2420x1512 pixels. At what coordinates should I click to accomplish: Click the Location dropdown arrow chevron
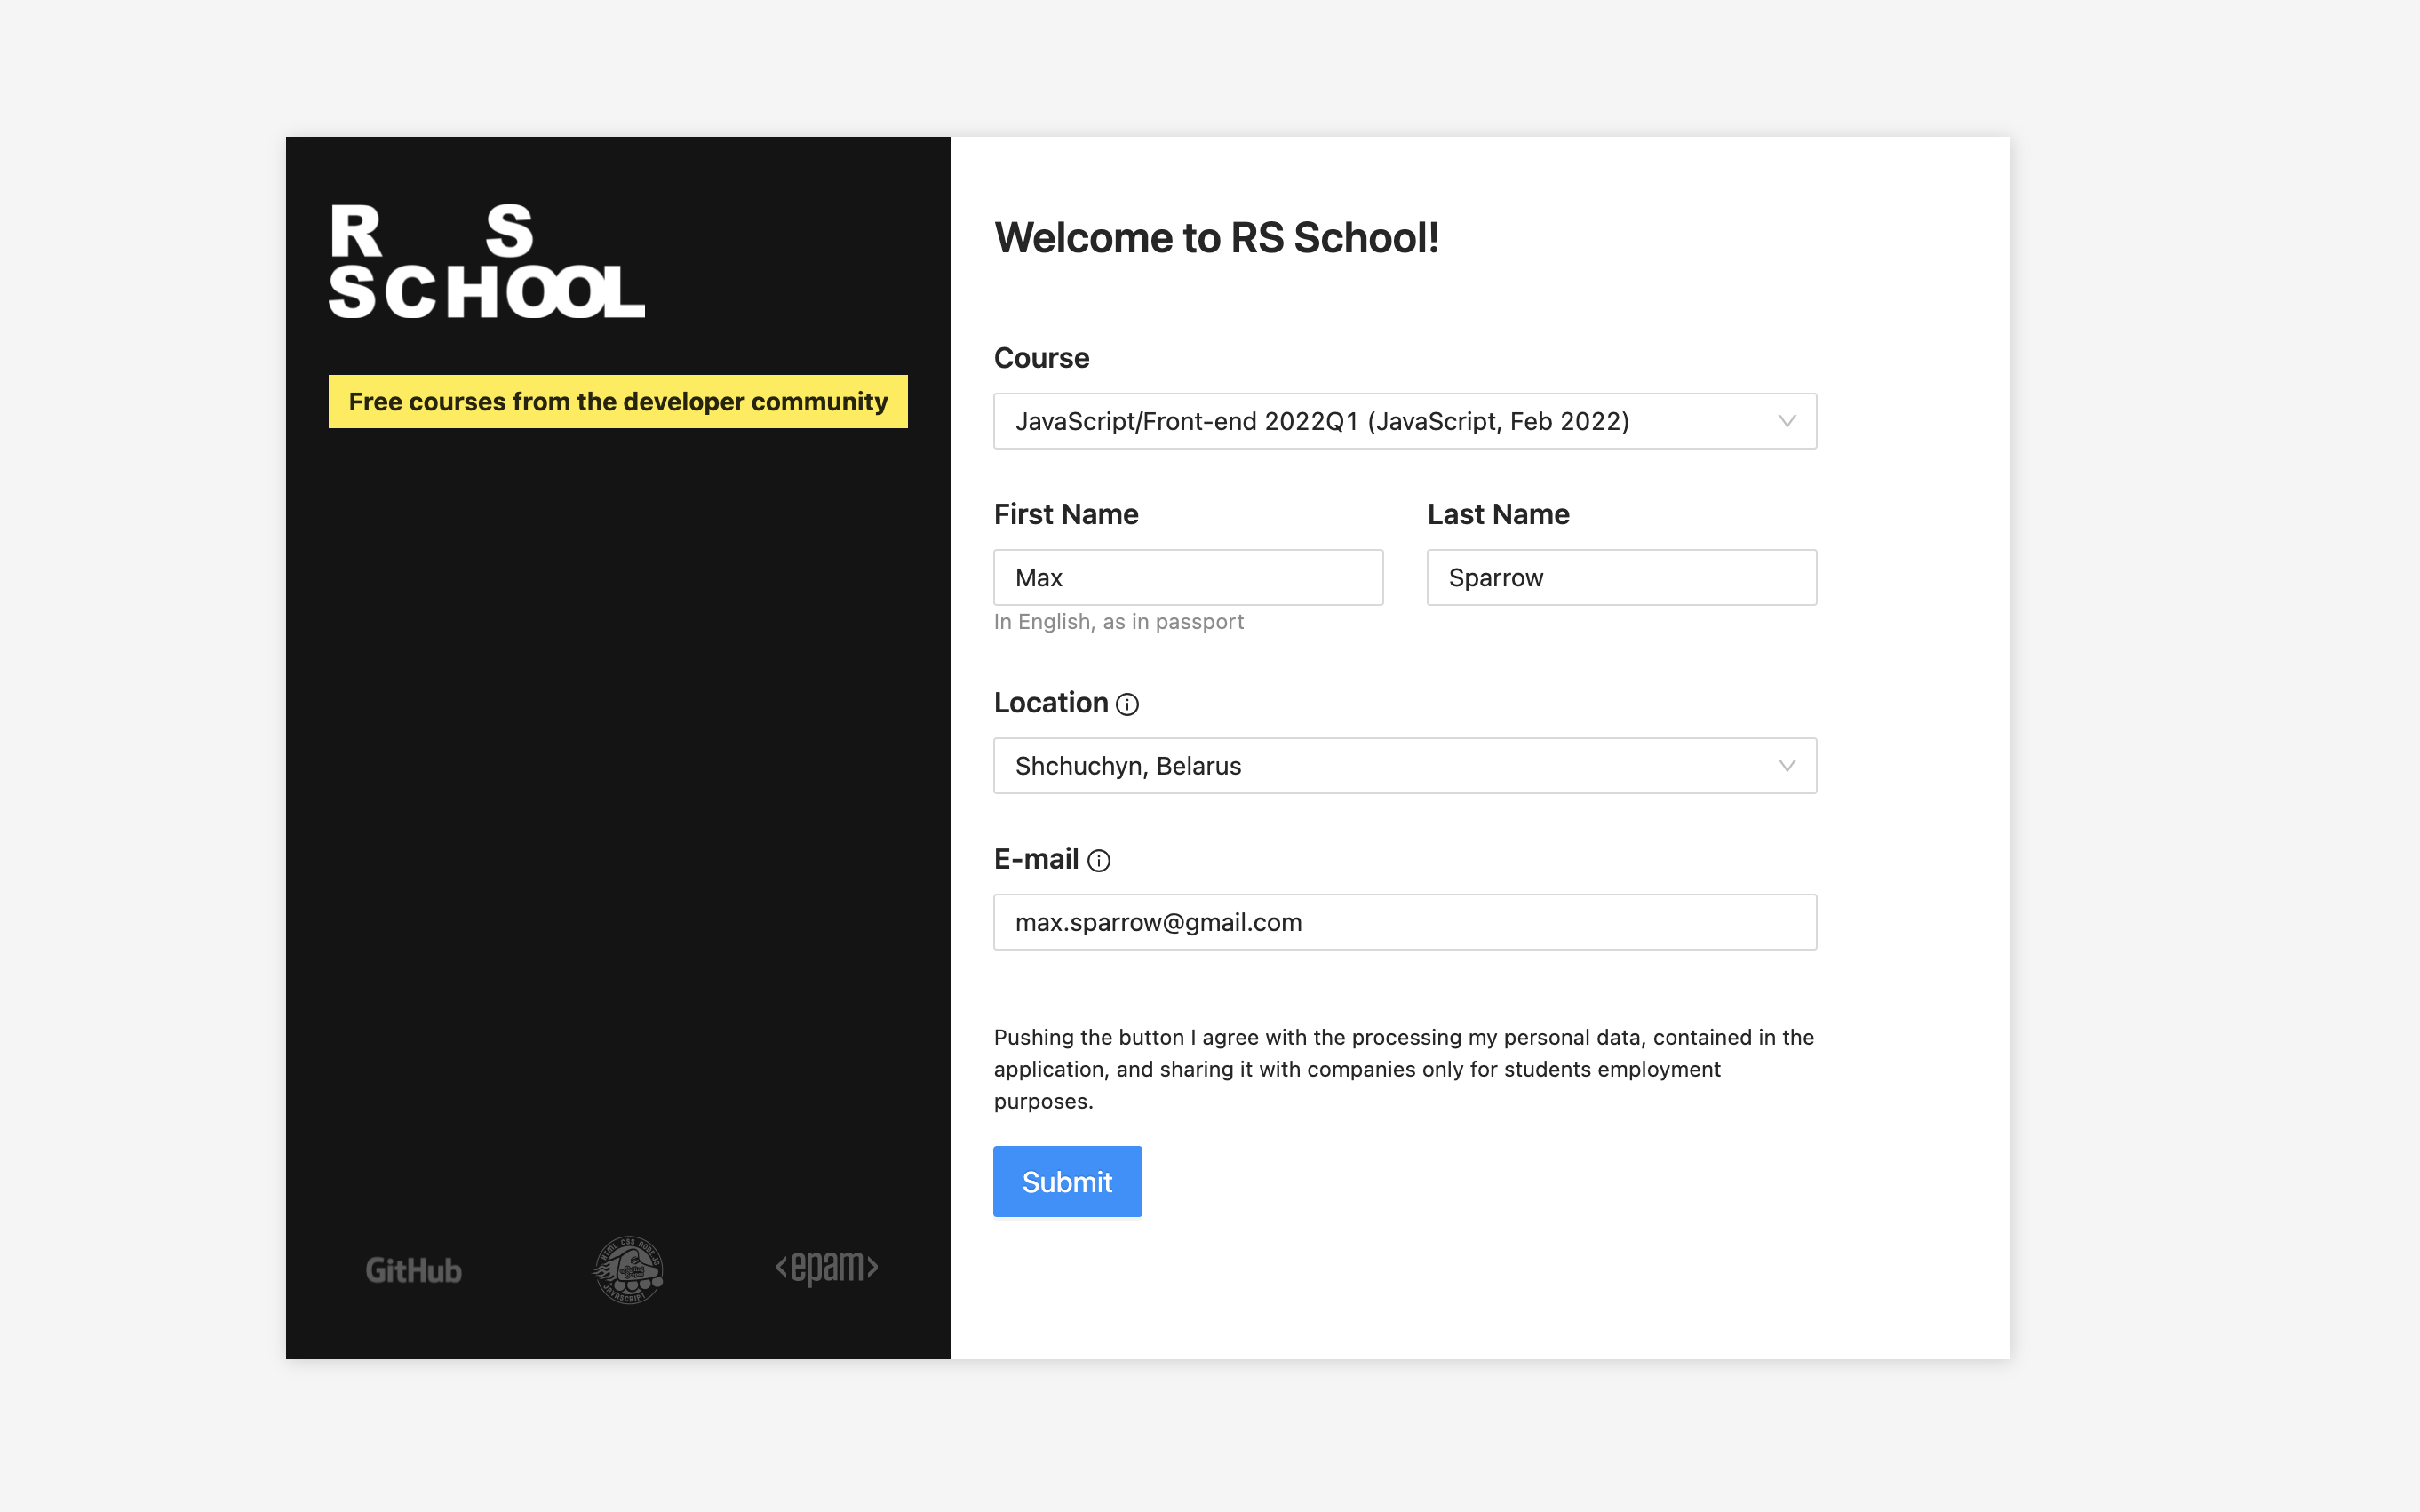coord(1786,766)
